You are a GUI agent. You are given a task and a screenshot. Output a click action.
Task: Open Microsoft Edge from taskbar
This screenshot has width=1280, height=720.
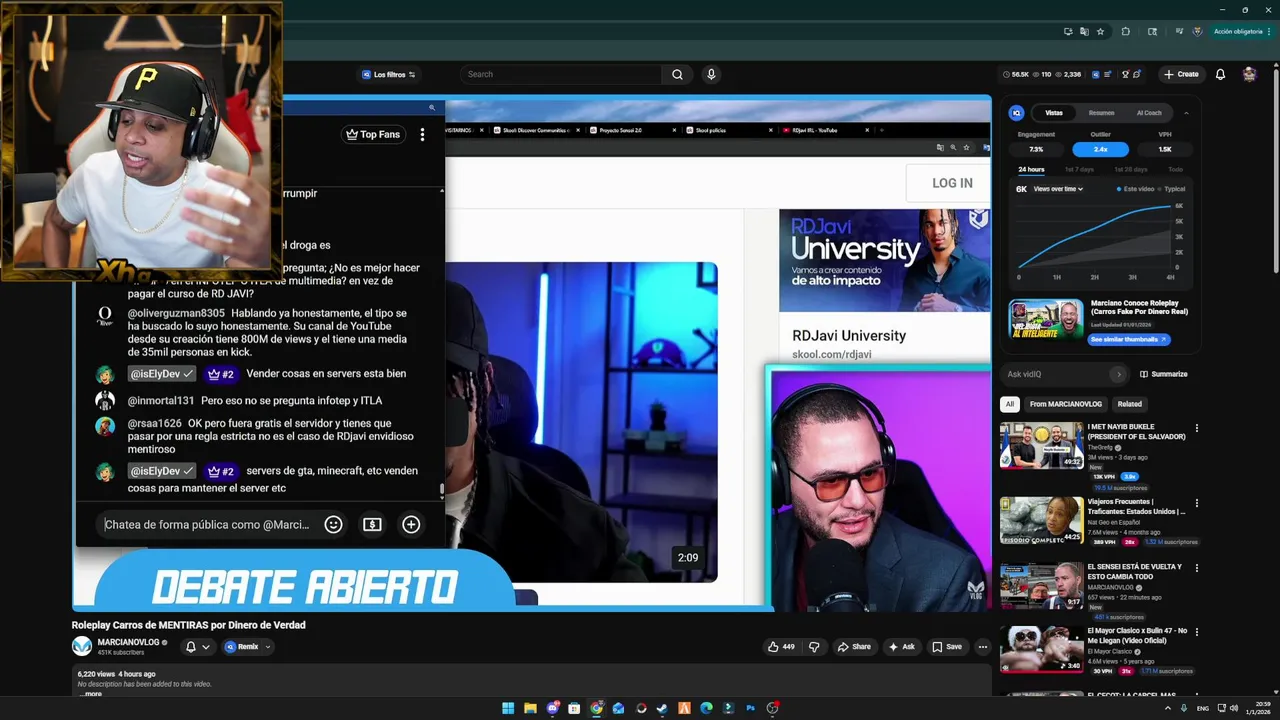(706, 708)
